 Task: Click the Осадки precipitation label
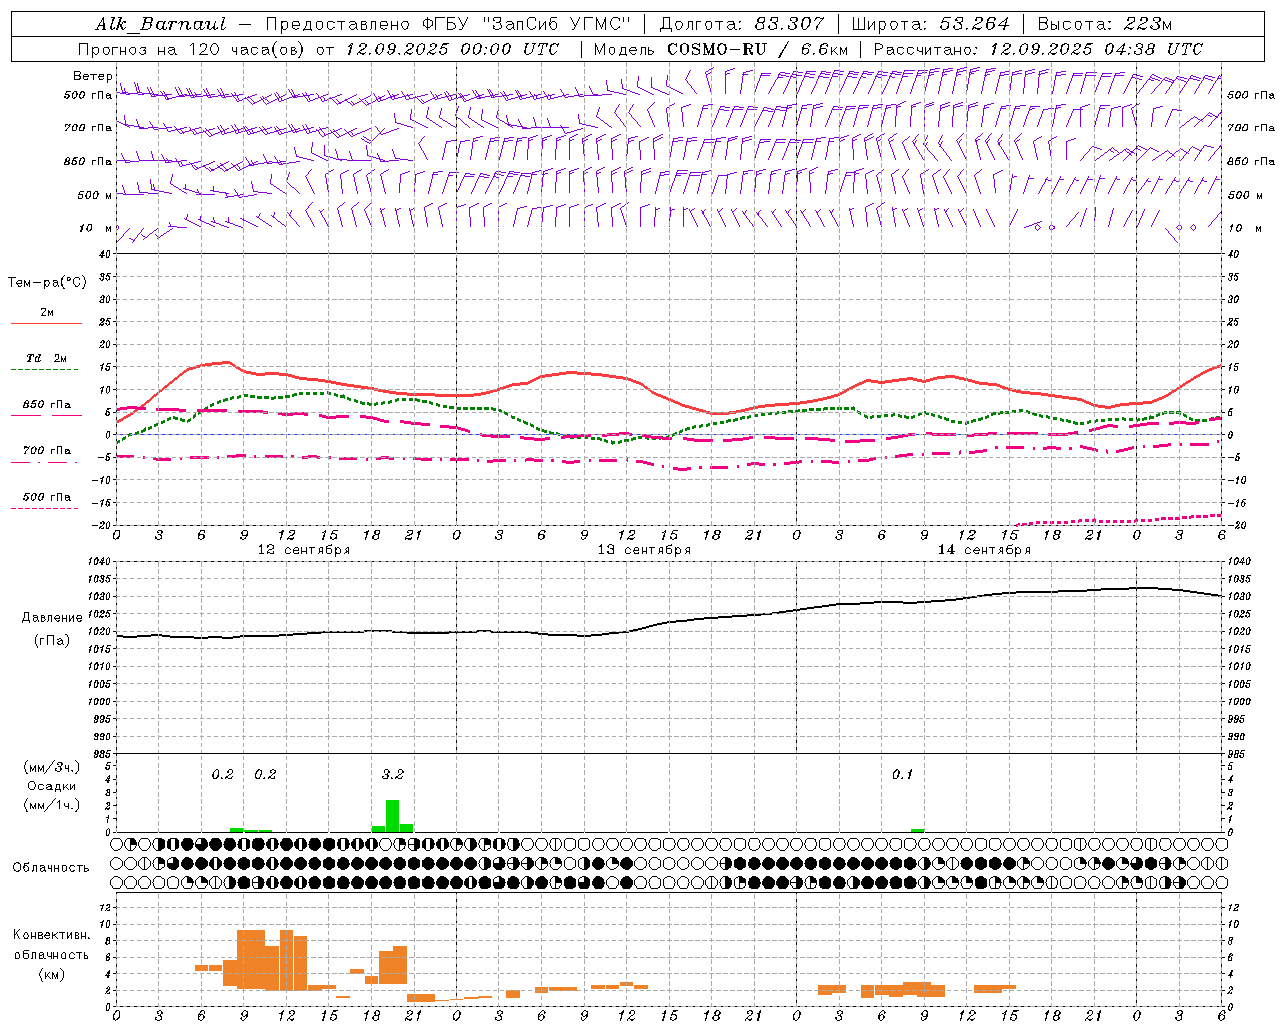[x=52, y=786]
